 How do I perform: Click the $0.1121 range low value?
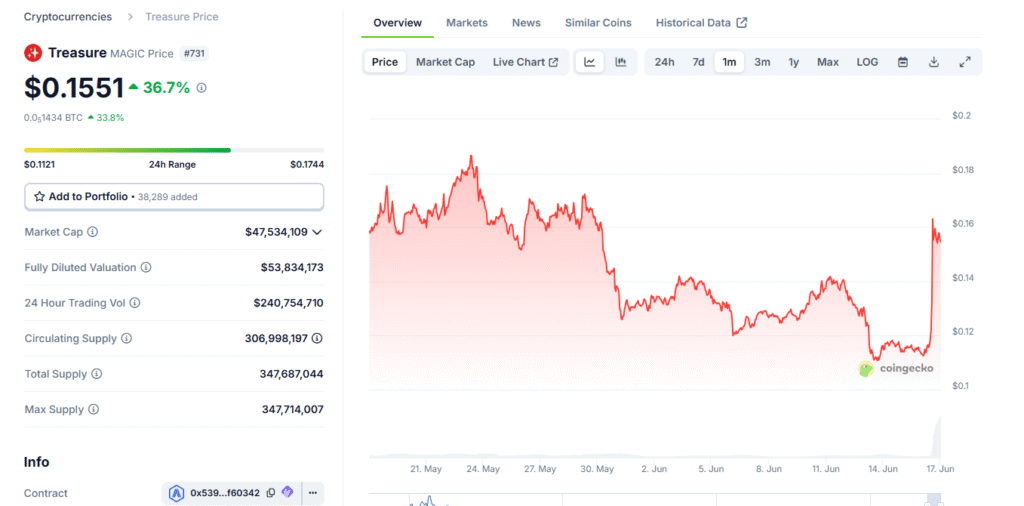click(40, 165)
